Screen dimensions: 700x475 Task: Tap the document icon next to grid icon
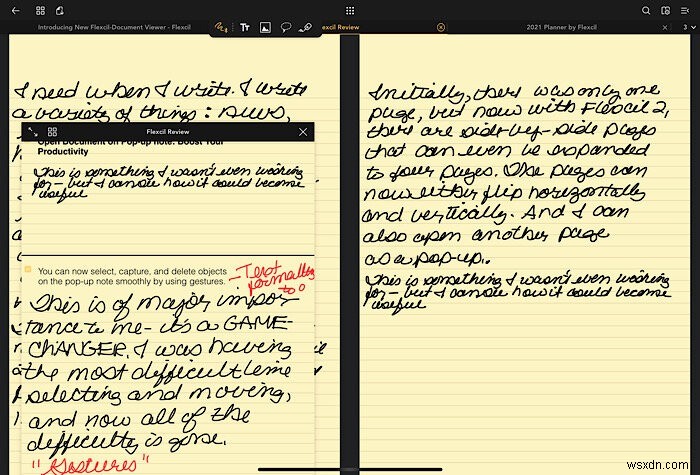click(x=59, y=10)
